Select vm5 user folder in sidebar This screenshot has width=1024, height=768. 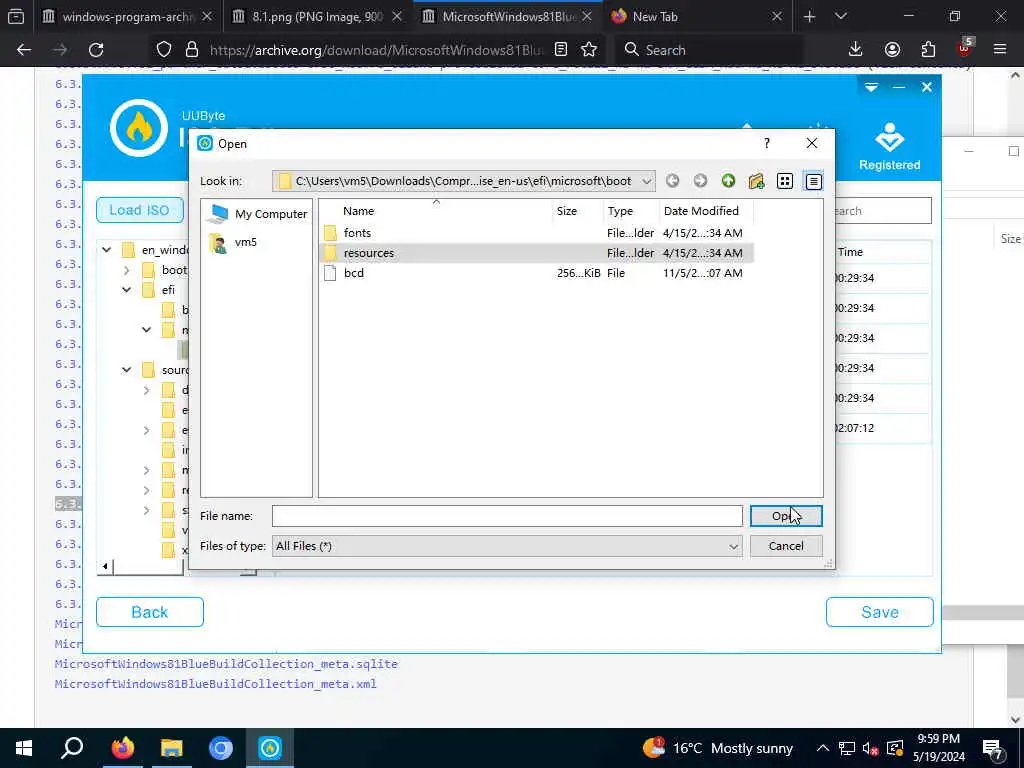click(x=235, y=242)
